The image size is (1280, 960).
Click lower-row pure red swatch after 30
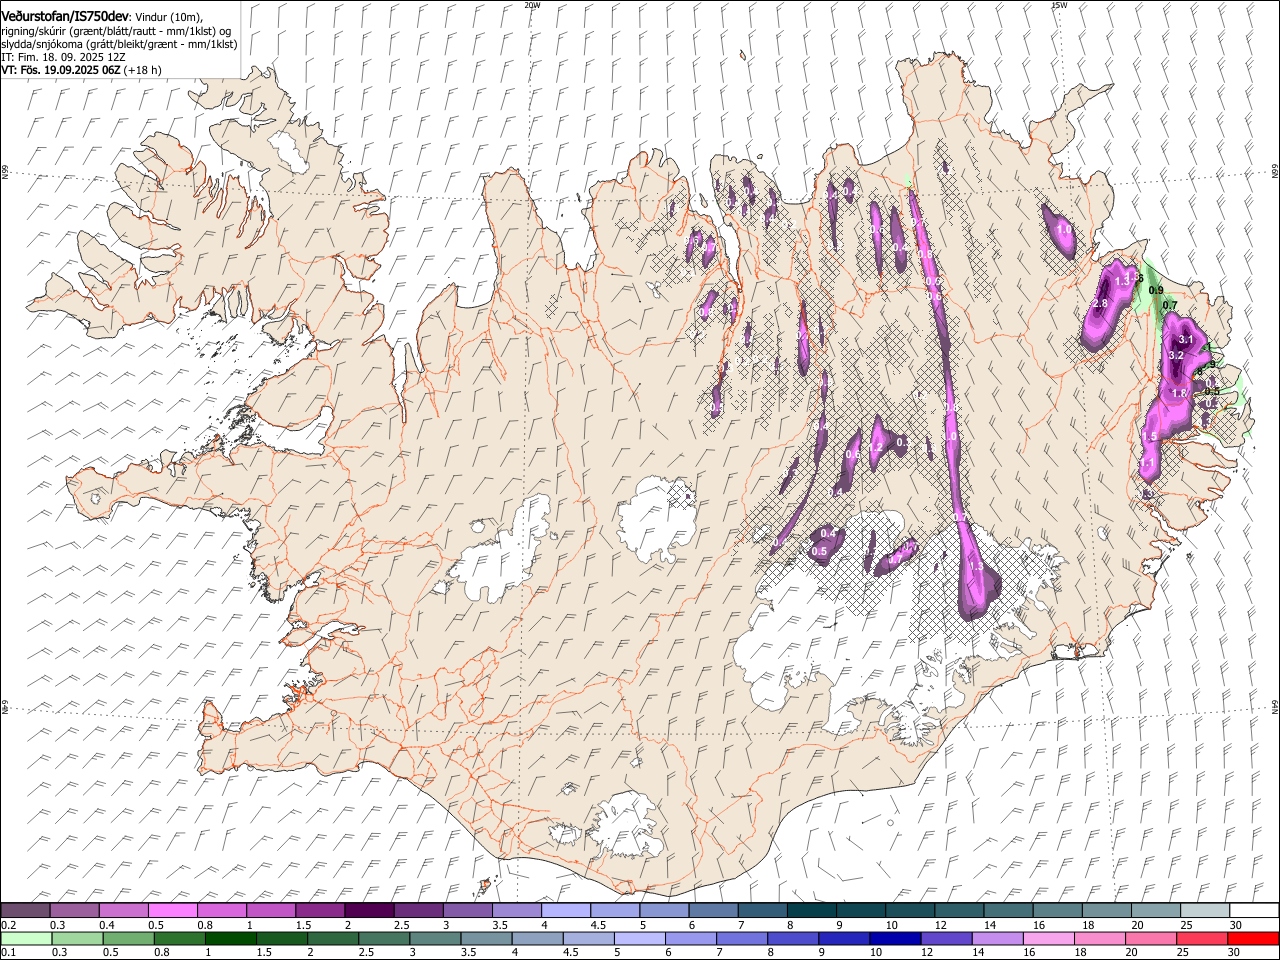point(1253,939)
